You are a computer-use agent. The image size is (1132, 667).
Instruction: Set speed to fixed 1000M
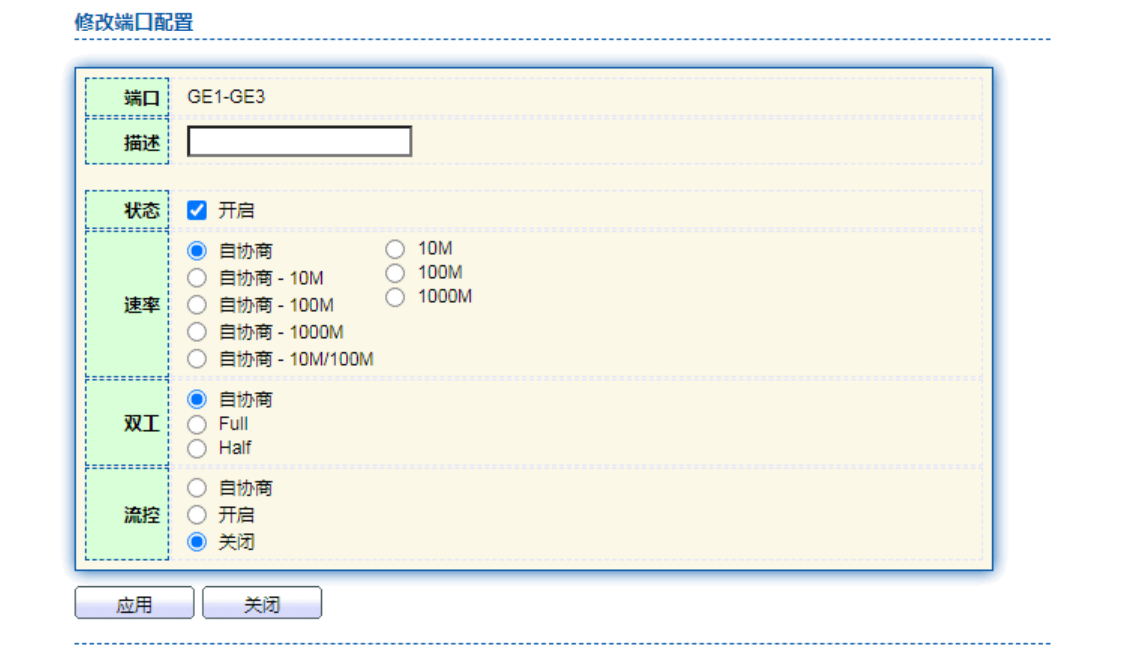pos(395,296)
